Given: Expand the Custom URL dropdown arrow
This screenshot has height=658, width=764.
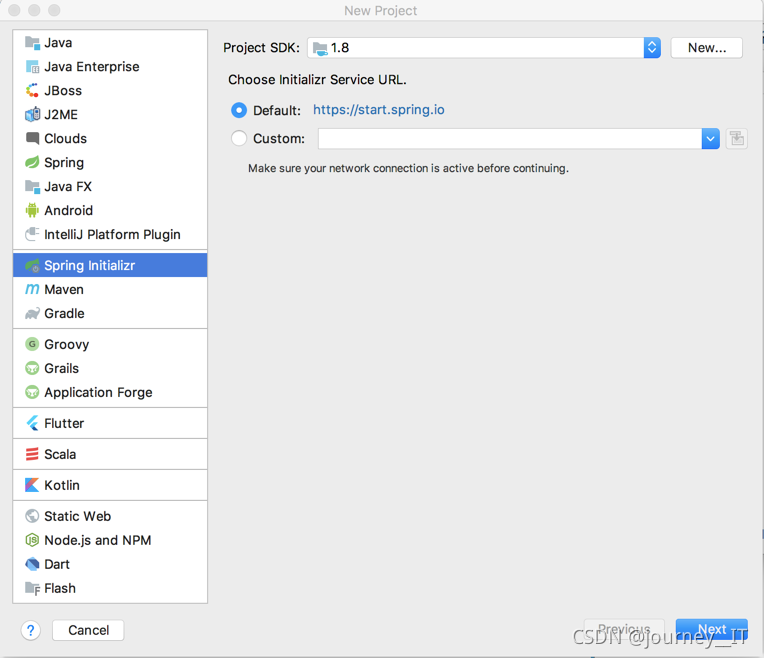Looking at the screenshot, I should click(711, 139).
